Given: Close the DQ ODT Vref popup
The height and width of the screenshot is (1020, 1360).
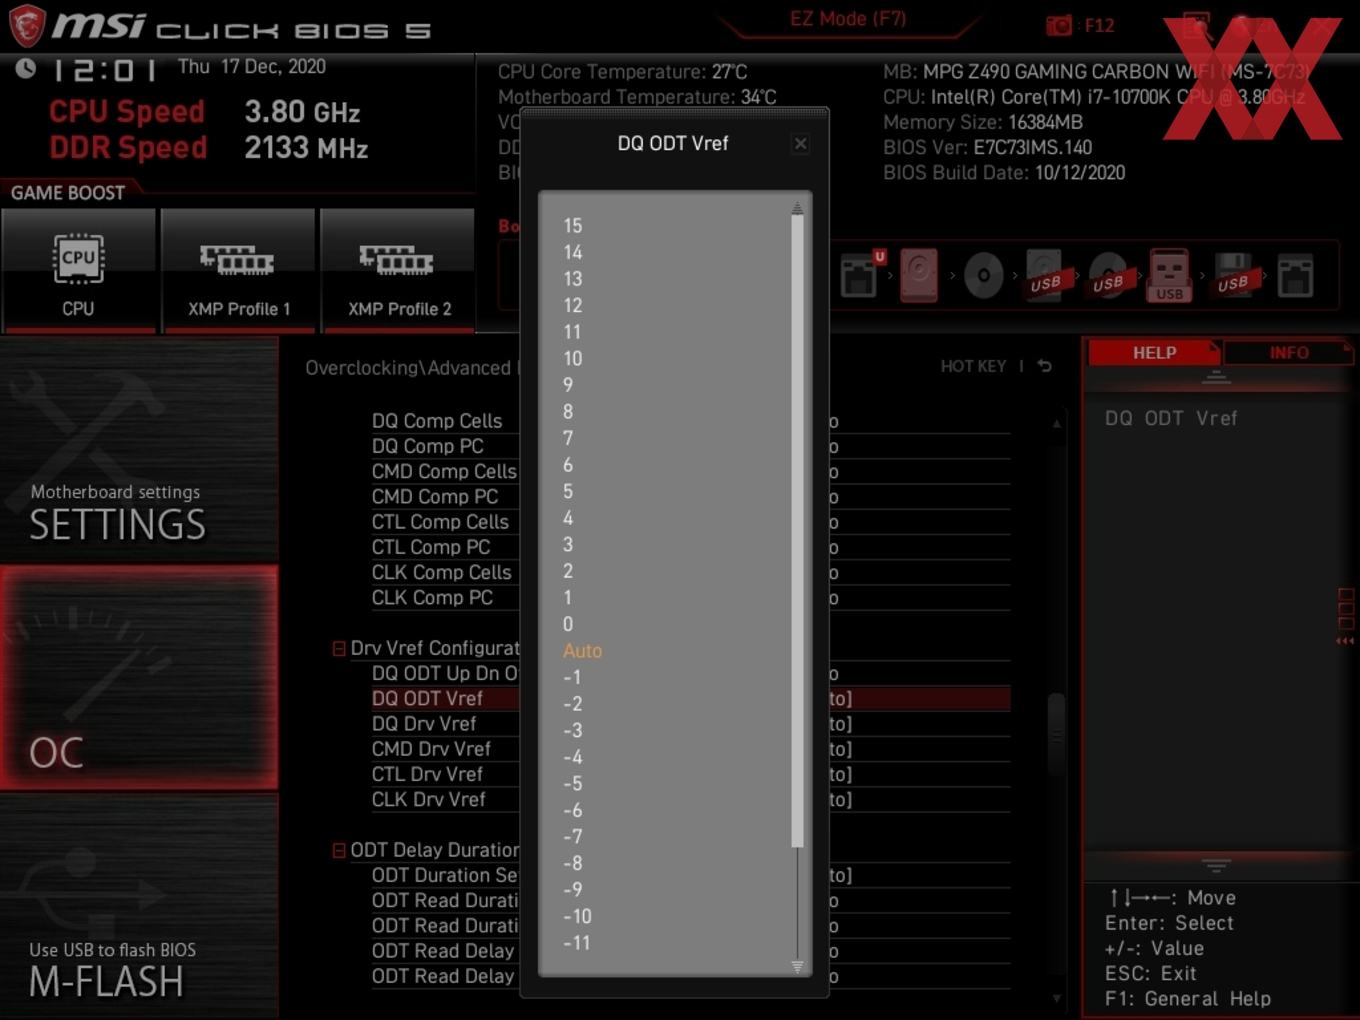Looking at the screenshot, I should pos(800,144).
